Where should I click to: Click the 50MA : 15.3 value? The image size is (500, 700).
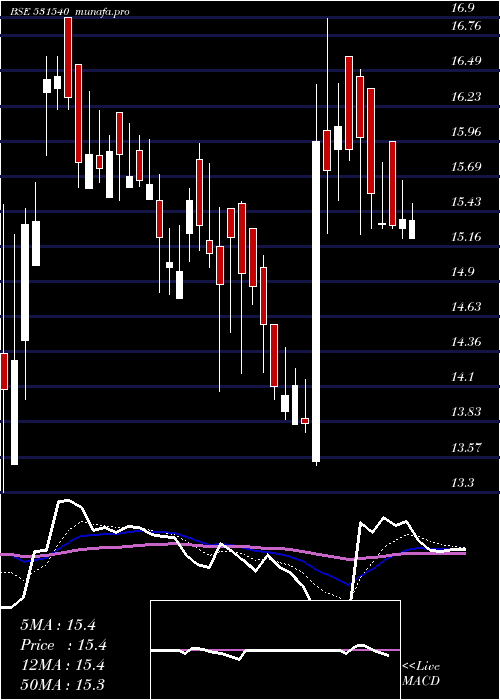(x=62, y=684)
